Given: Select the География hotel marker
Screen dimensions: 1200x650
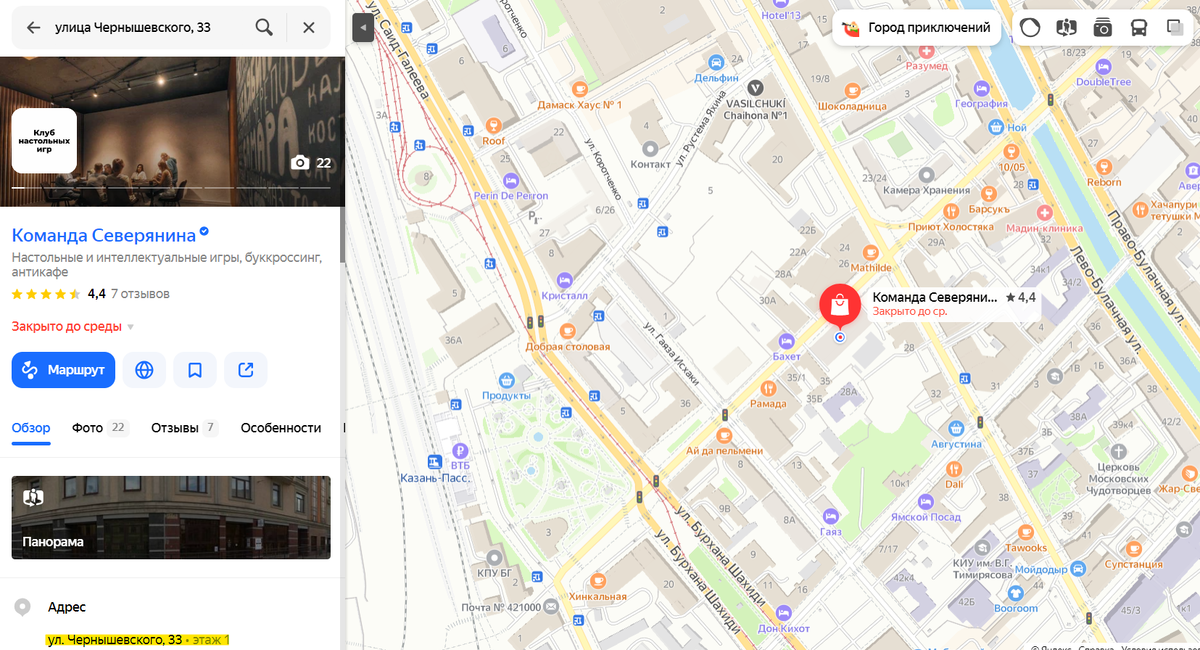Looking at the screenshot, I should point(980,88).
